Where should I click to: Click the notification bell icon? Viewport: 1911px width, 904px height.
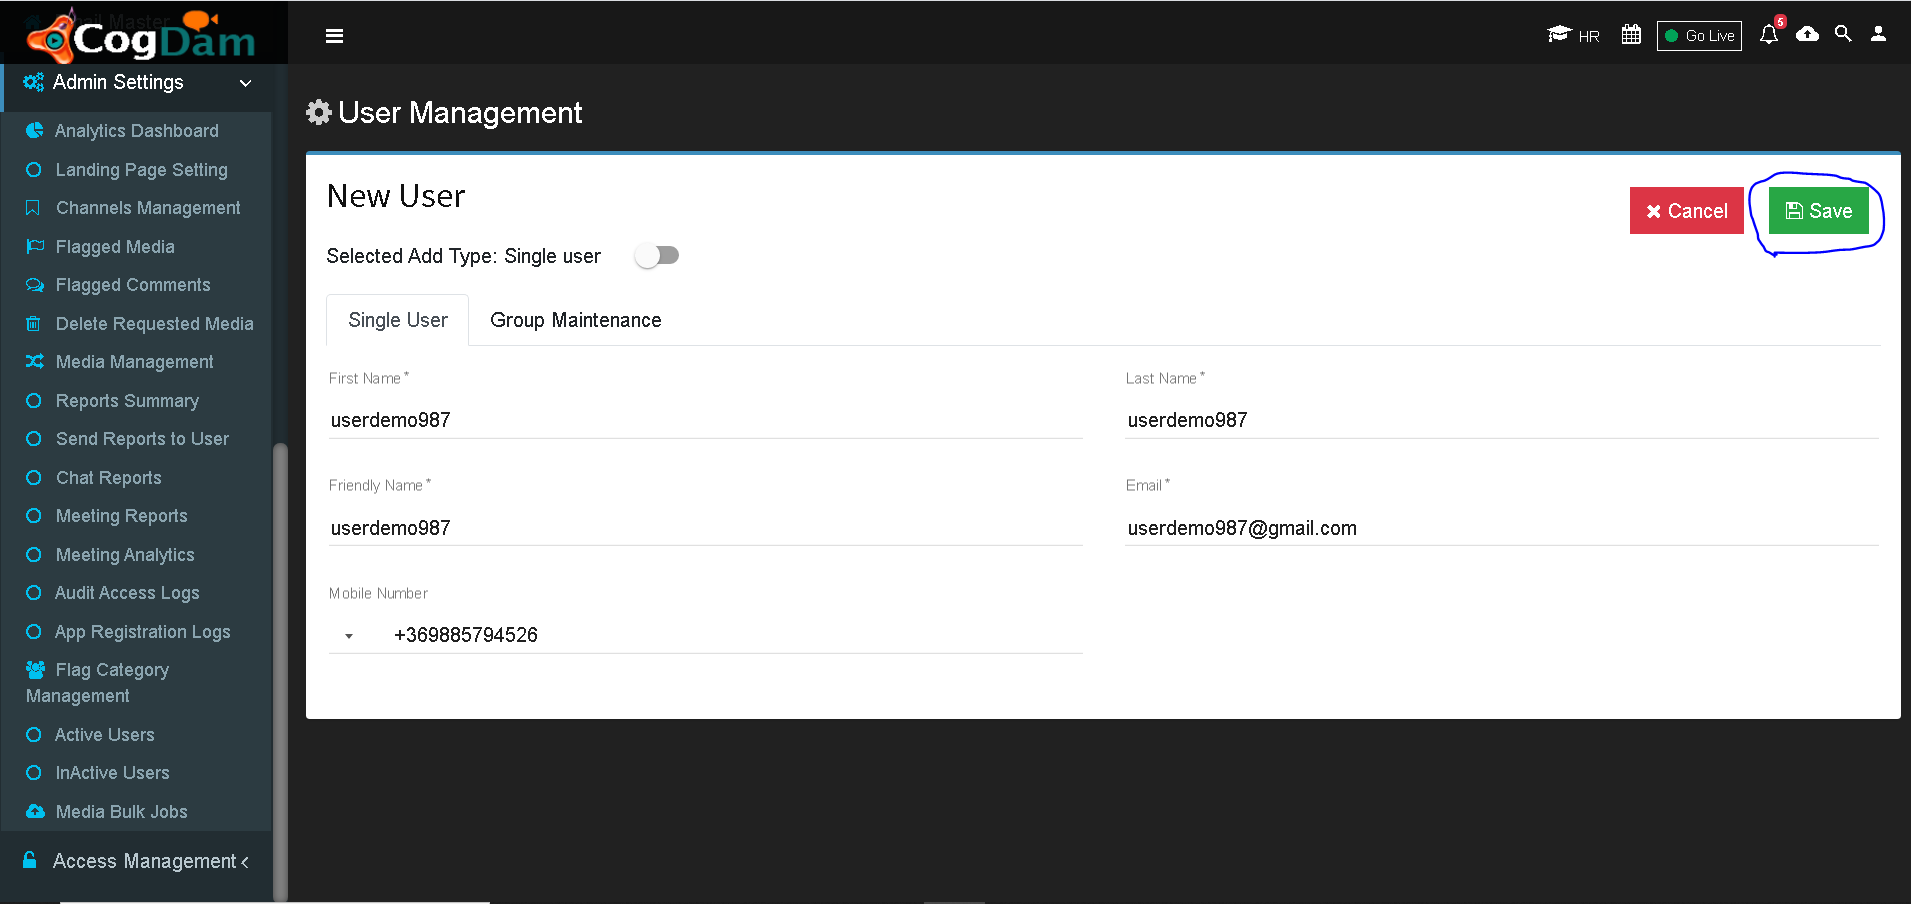[x=1769, y=35]
